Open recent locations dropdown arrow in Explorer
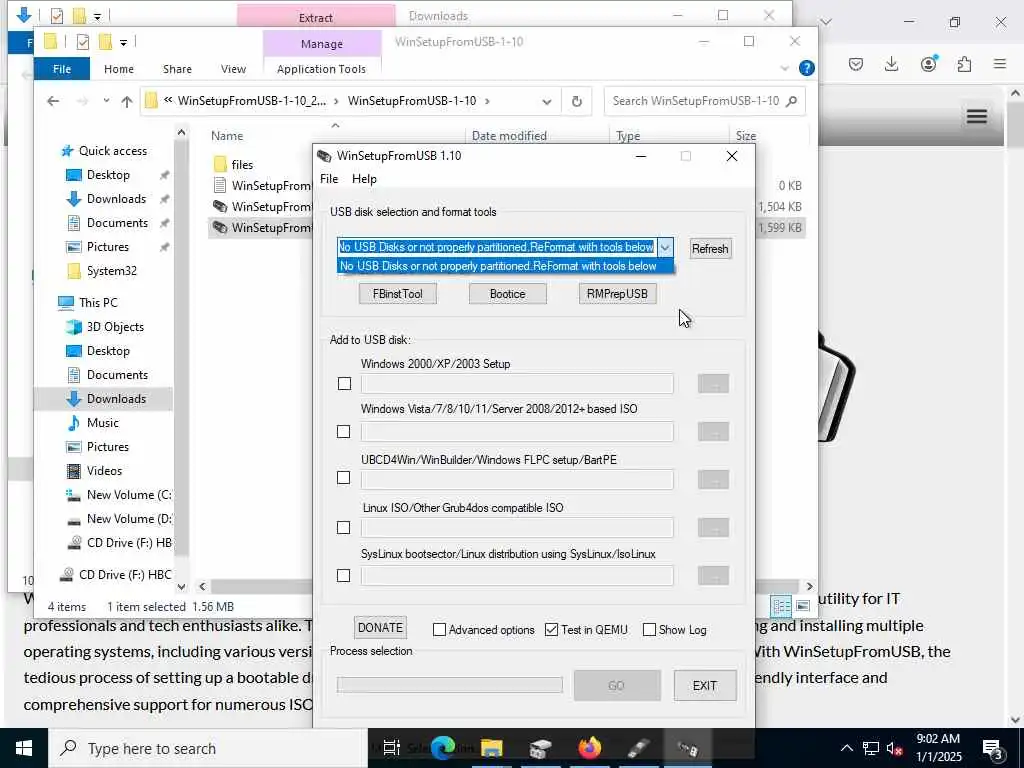Viewport: 1024px width, 768px height. click(x=106, y=101)
